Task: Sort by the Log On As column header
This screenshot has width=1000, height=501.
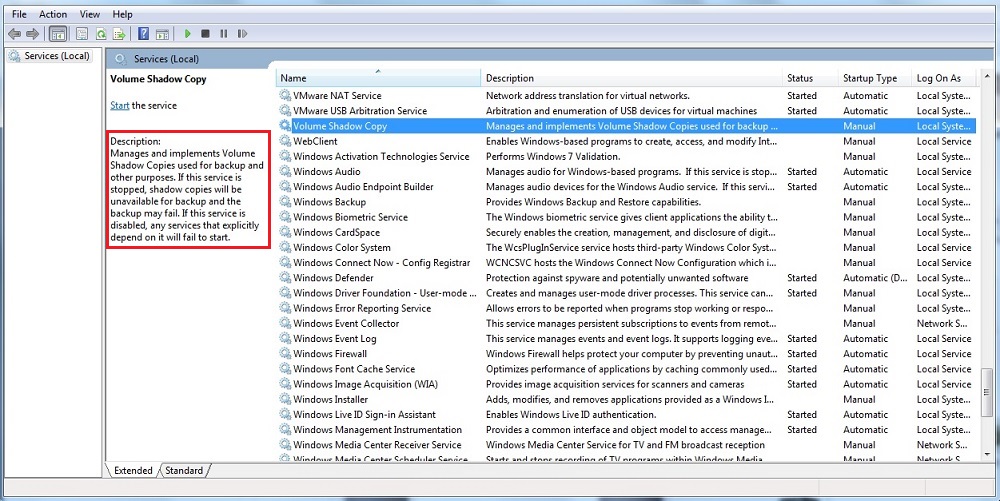Action: click(x=943, y=78)
